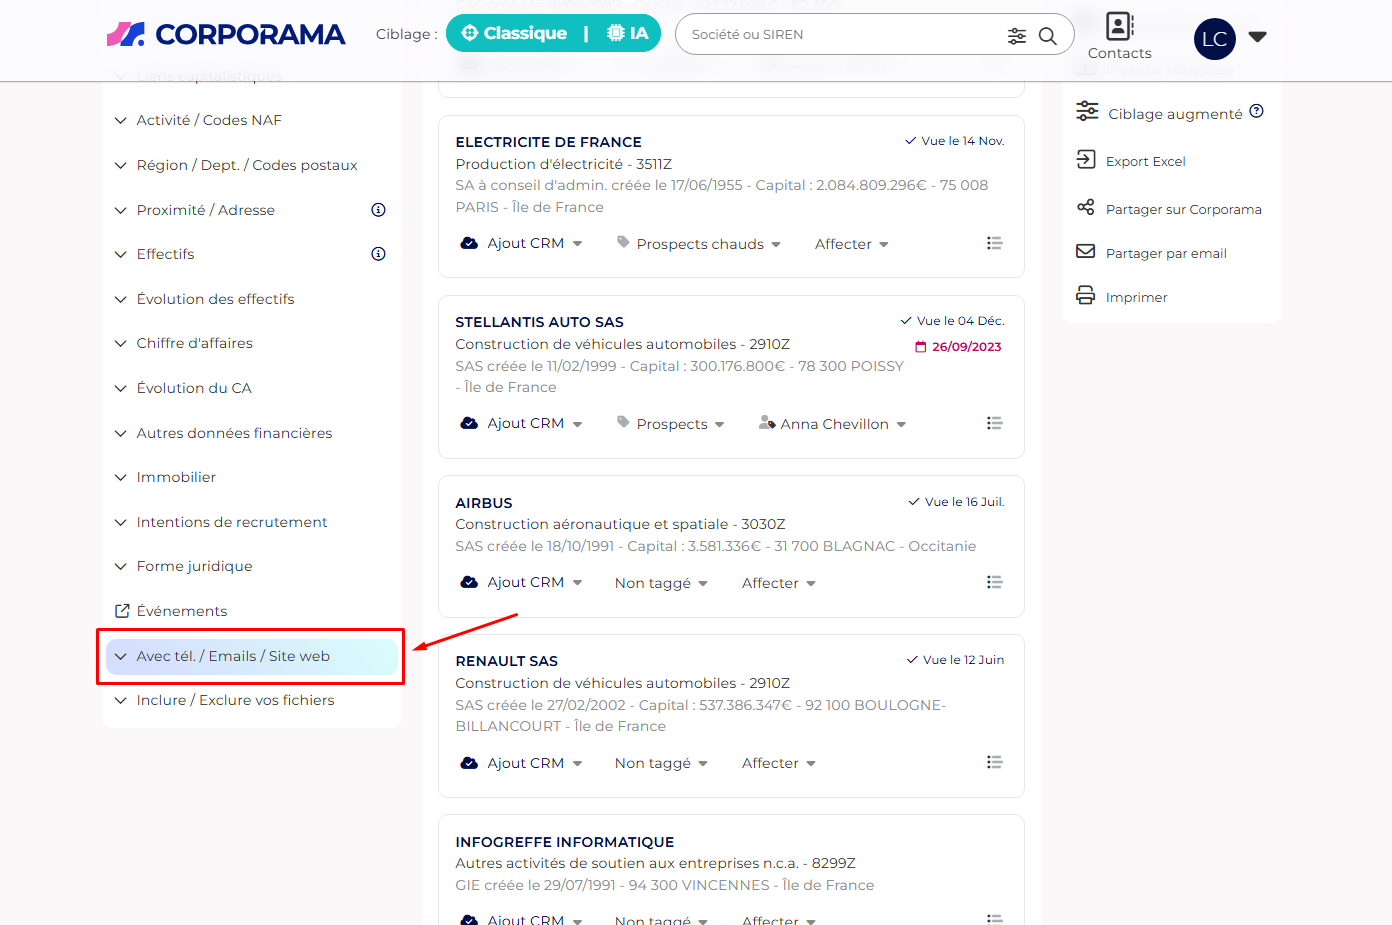Screen dimensions: 1392x925
Task: Open Prospects chauds tag dropdown
Action: (699, 244)
